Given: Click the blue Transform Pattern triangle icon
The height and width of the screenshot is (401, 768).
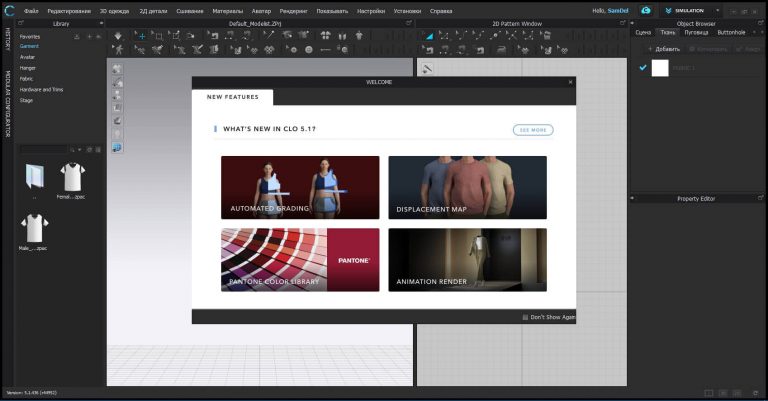Looking at the screenshot, I should click(x=429, y=36).
